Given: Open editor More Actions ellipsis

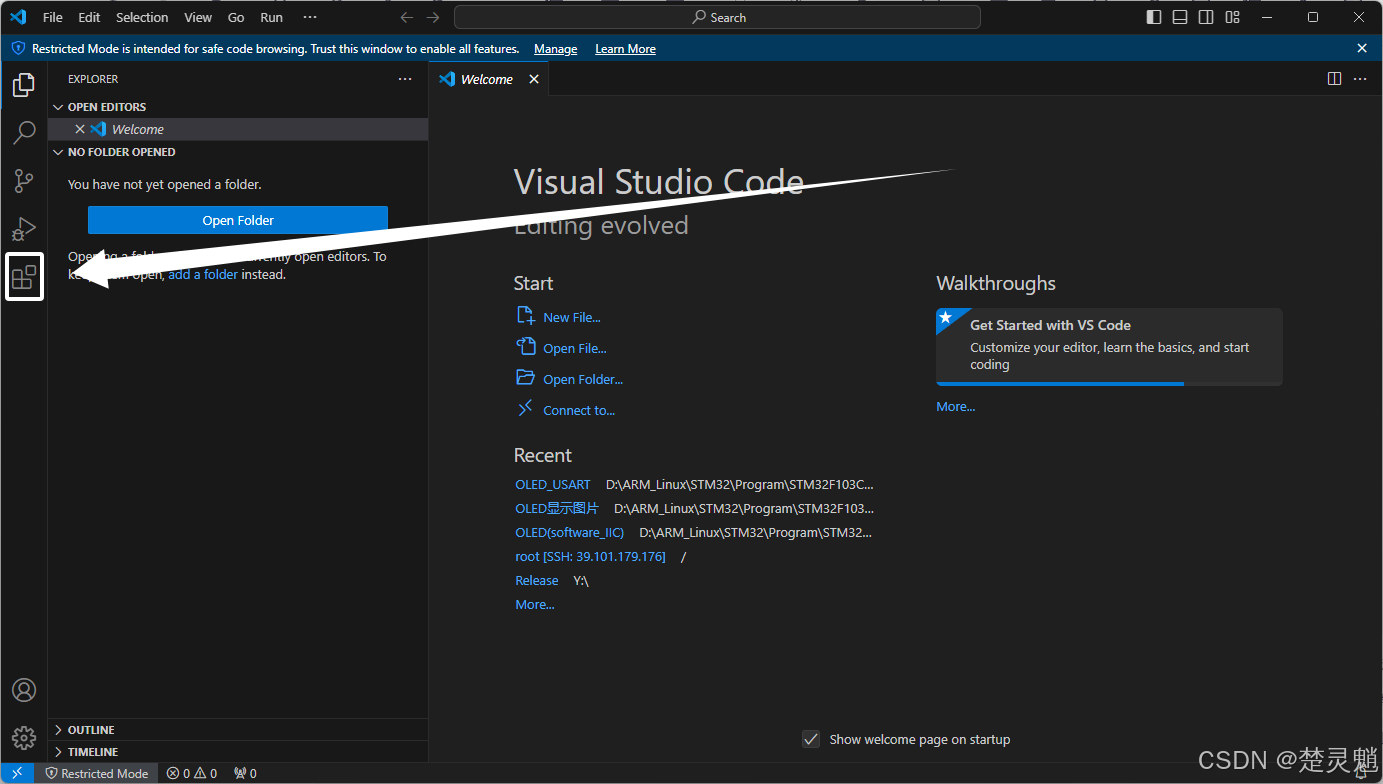Looking at the screenshot, I should coord(1360,79).
